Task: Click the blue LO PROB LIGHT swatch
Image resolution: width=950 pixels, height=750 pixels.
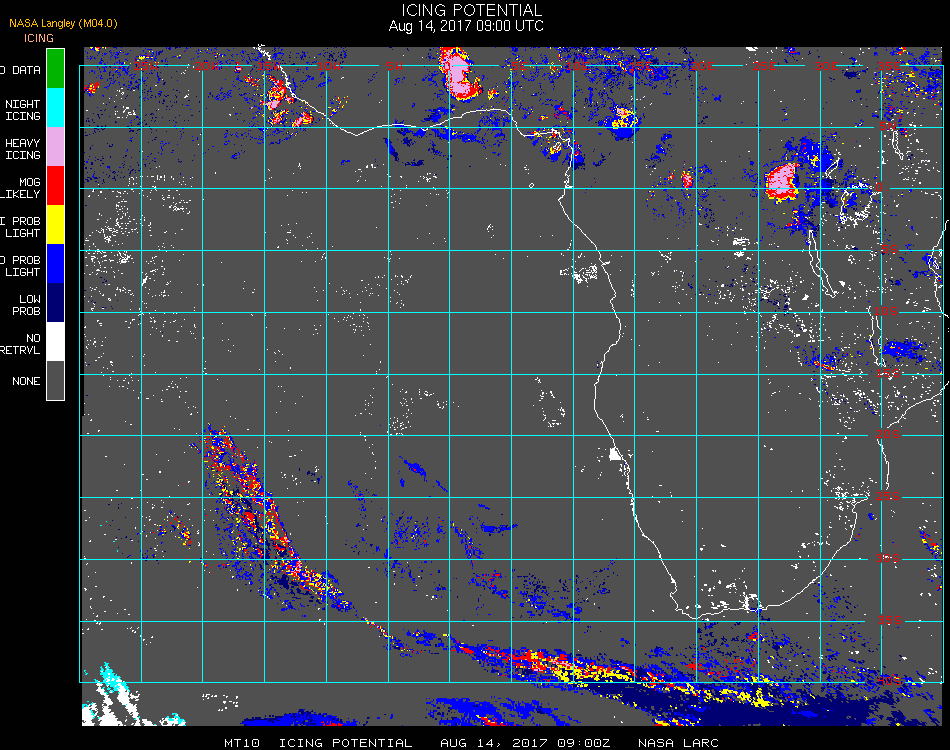Action: (55, 264)
